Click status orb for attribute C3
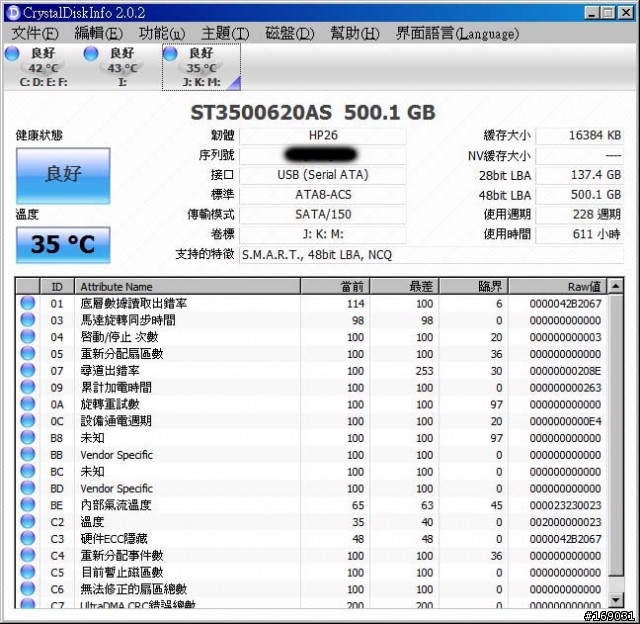 [x=28, y=538]
